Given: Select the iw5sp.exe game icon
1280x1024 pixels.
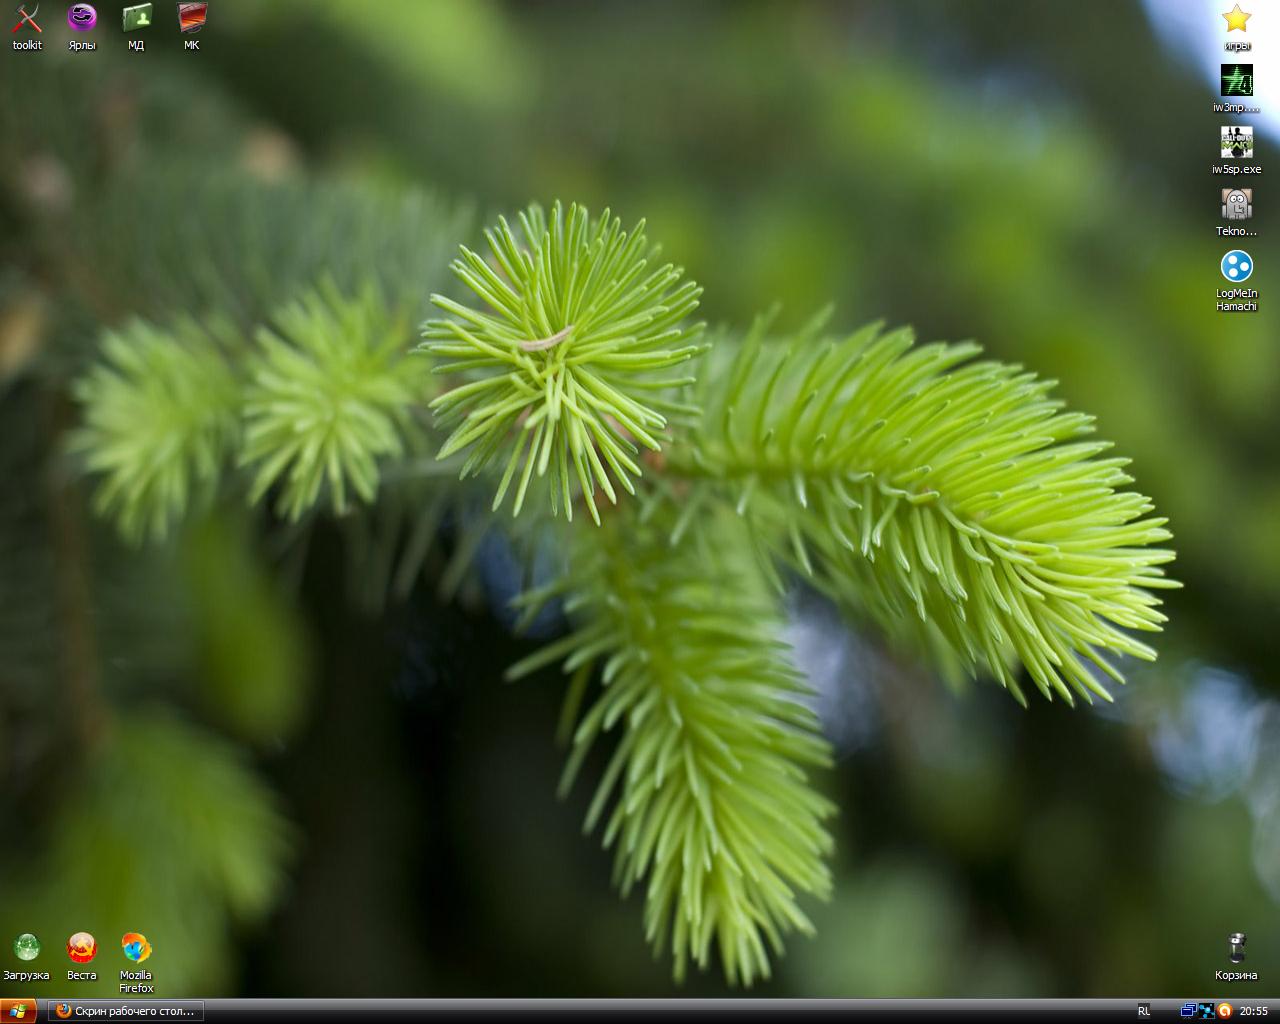Looking at the screenshot, I should tap(1236, 143).
